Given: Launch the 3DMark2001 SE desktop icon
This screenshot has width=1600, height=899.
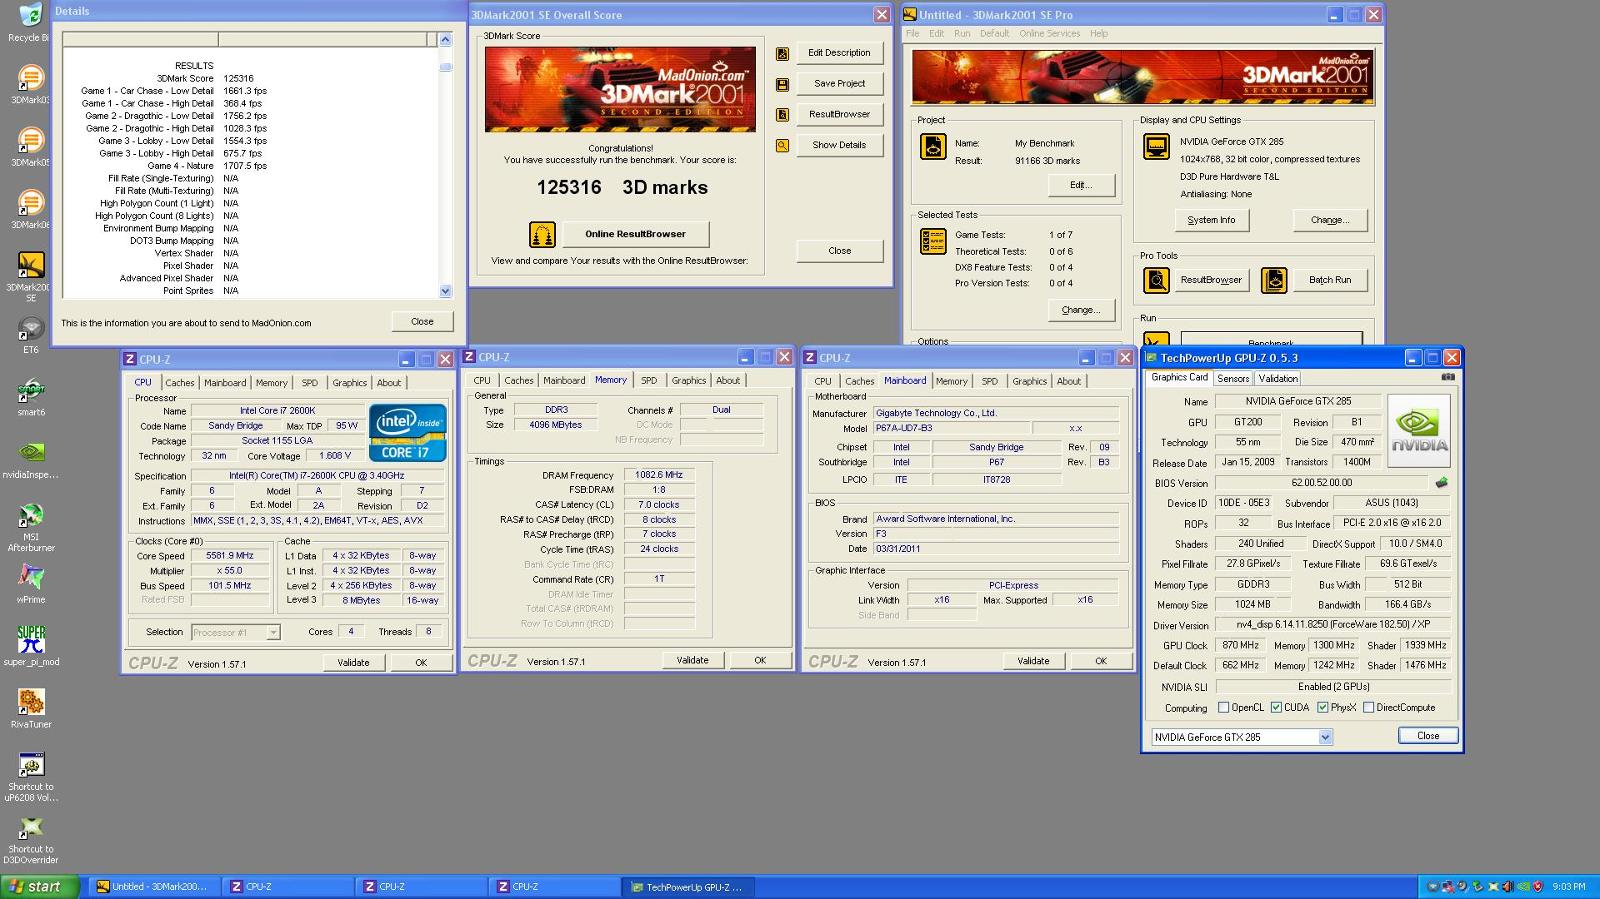Looking at the screenshot, I should pyautogui.click(x=31, y=264).
